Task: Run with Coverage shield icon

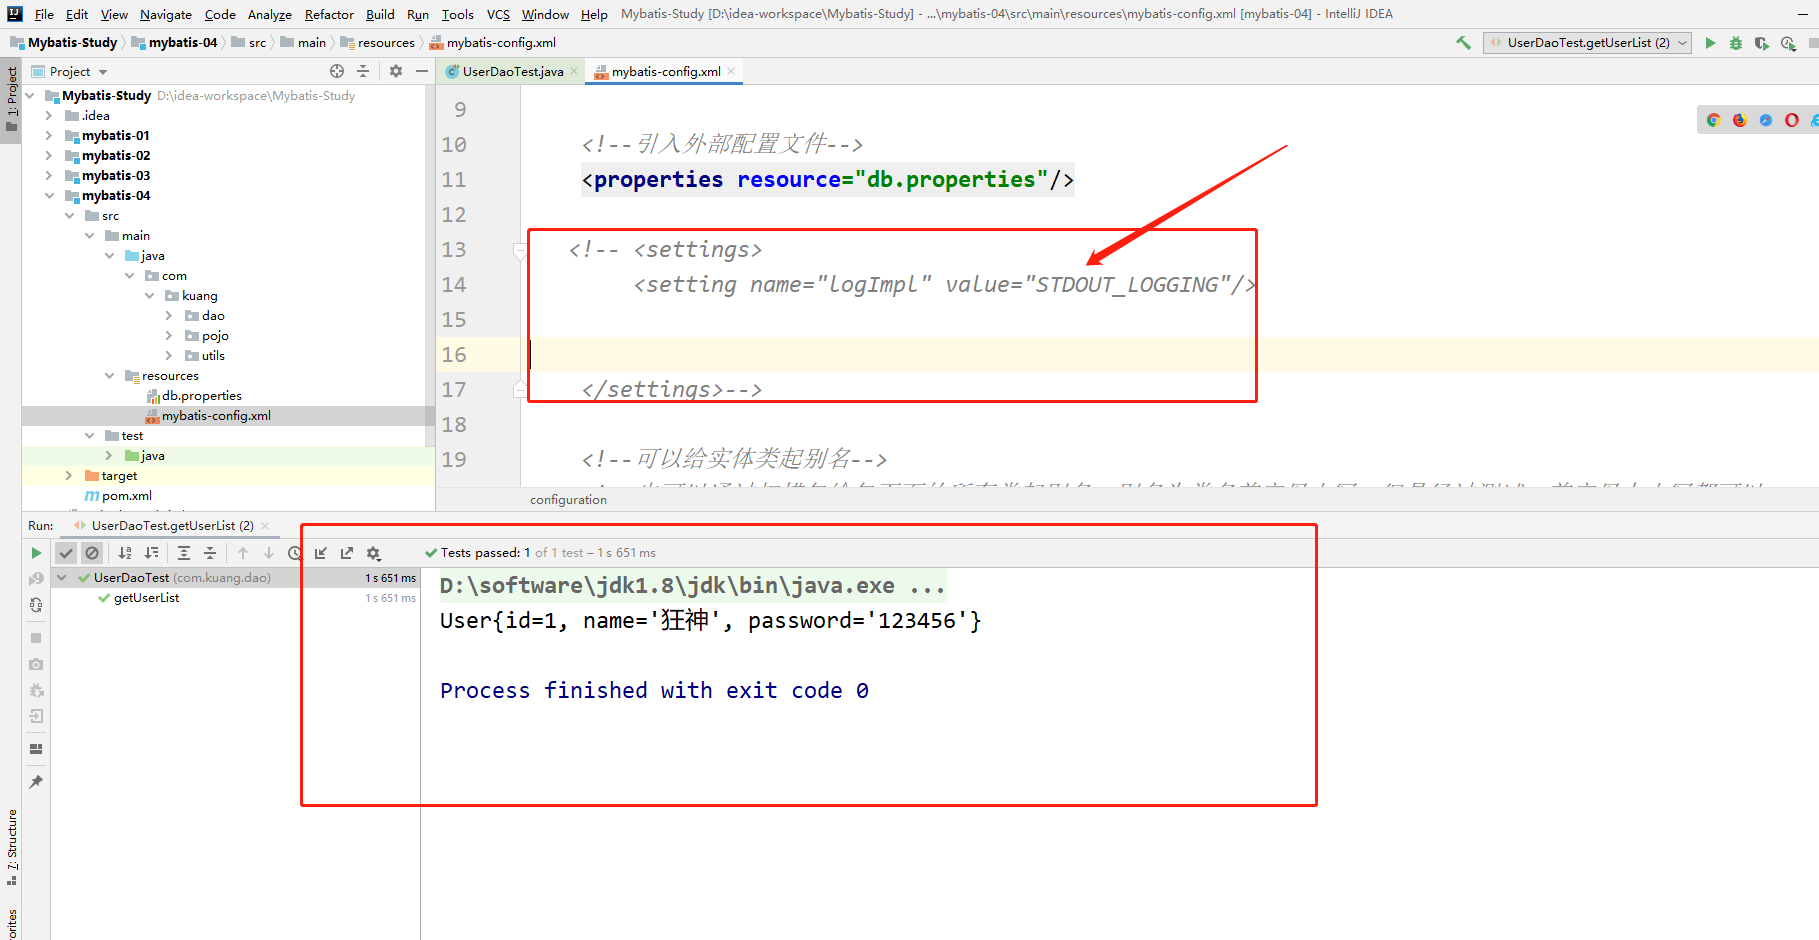Action: pos(1762,43)
